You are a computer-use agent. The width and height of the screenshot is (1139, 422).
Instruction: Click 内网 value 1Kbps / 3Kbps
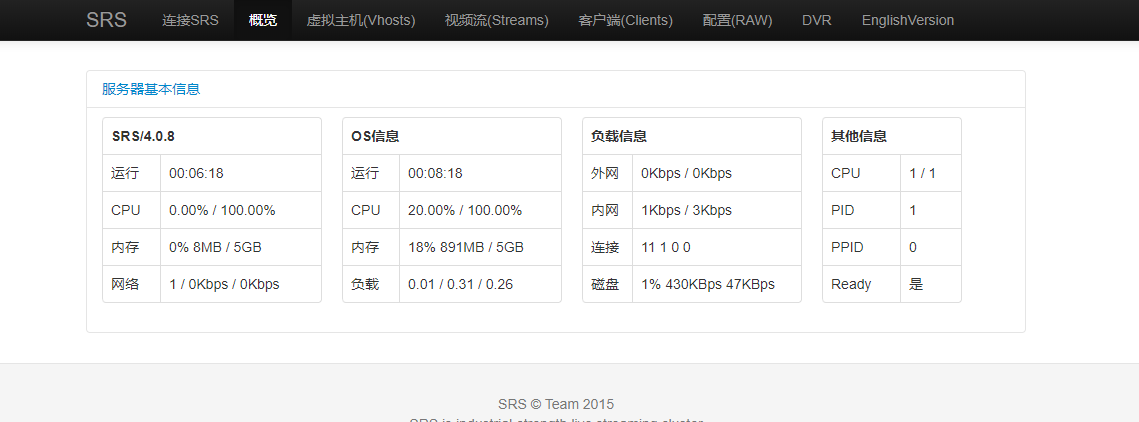pyautogui.click(x=686, y=211)
